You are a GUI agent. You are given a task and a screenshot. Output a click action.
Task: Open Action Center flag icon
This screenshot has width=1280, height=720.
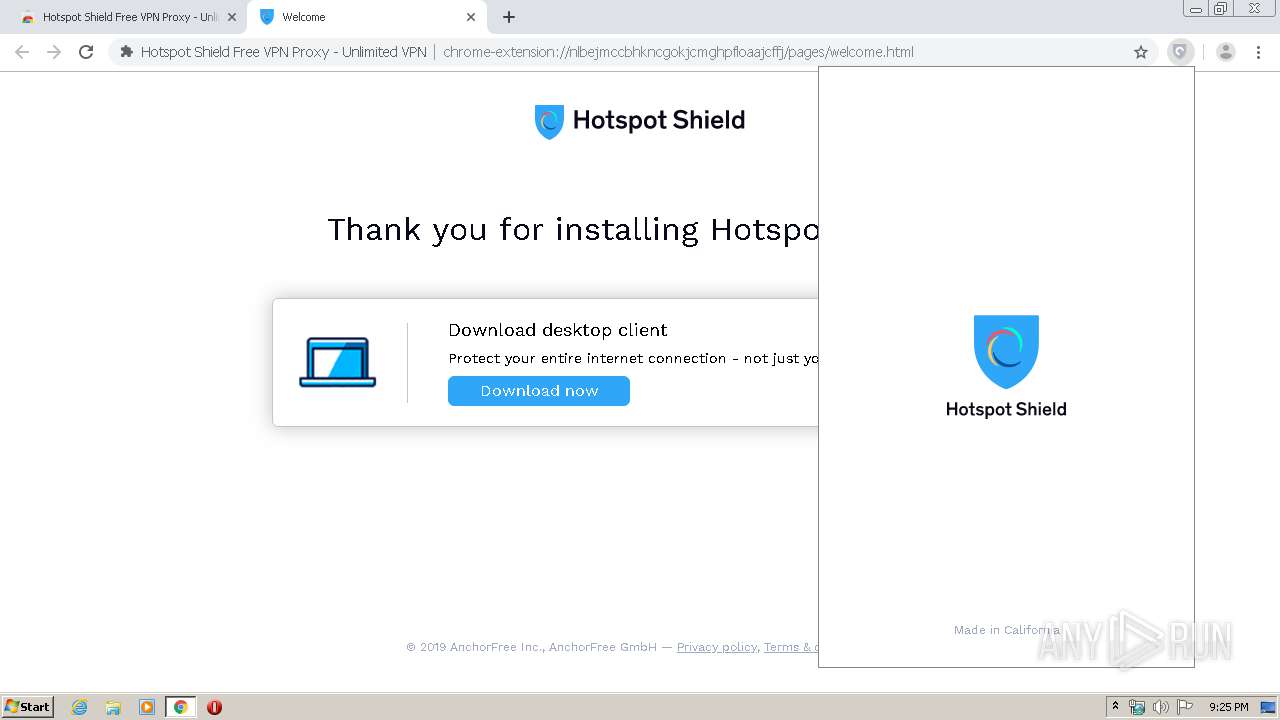click(x=1185, y=707)
